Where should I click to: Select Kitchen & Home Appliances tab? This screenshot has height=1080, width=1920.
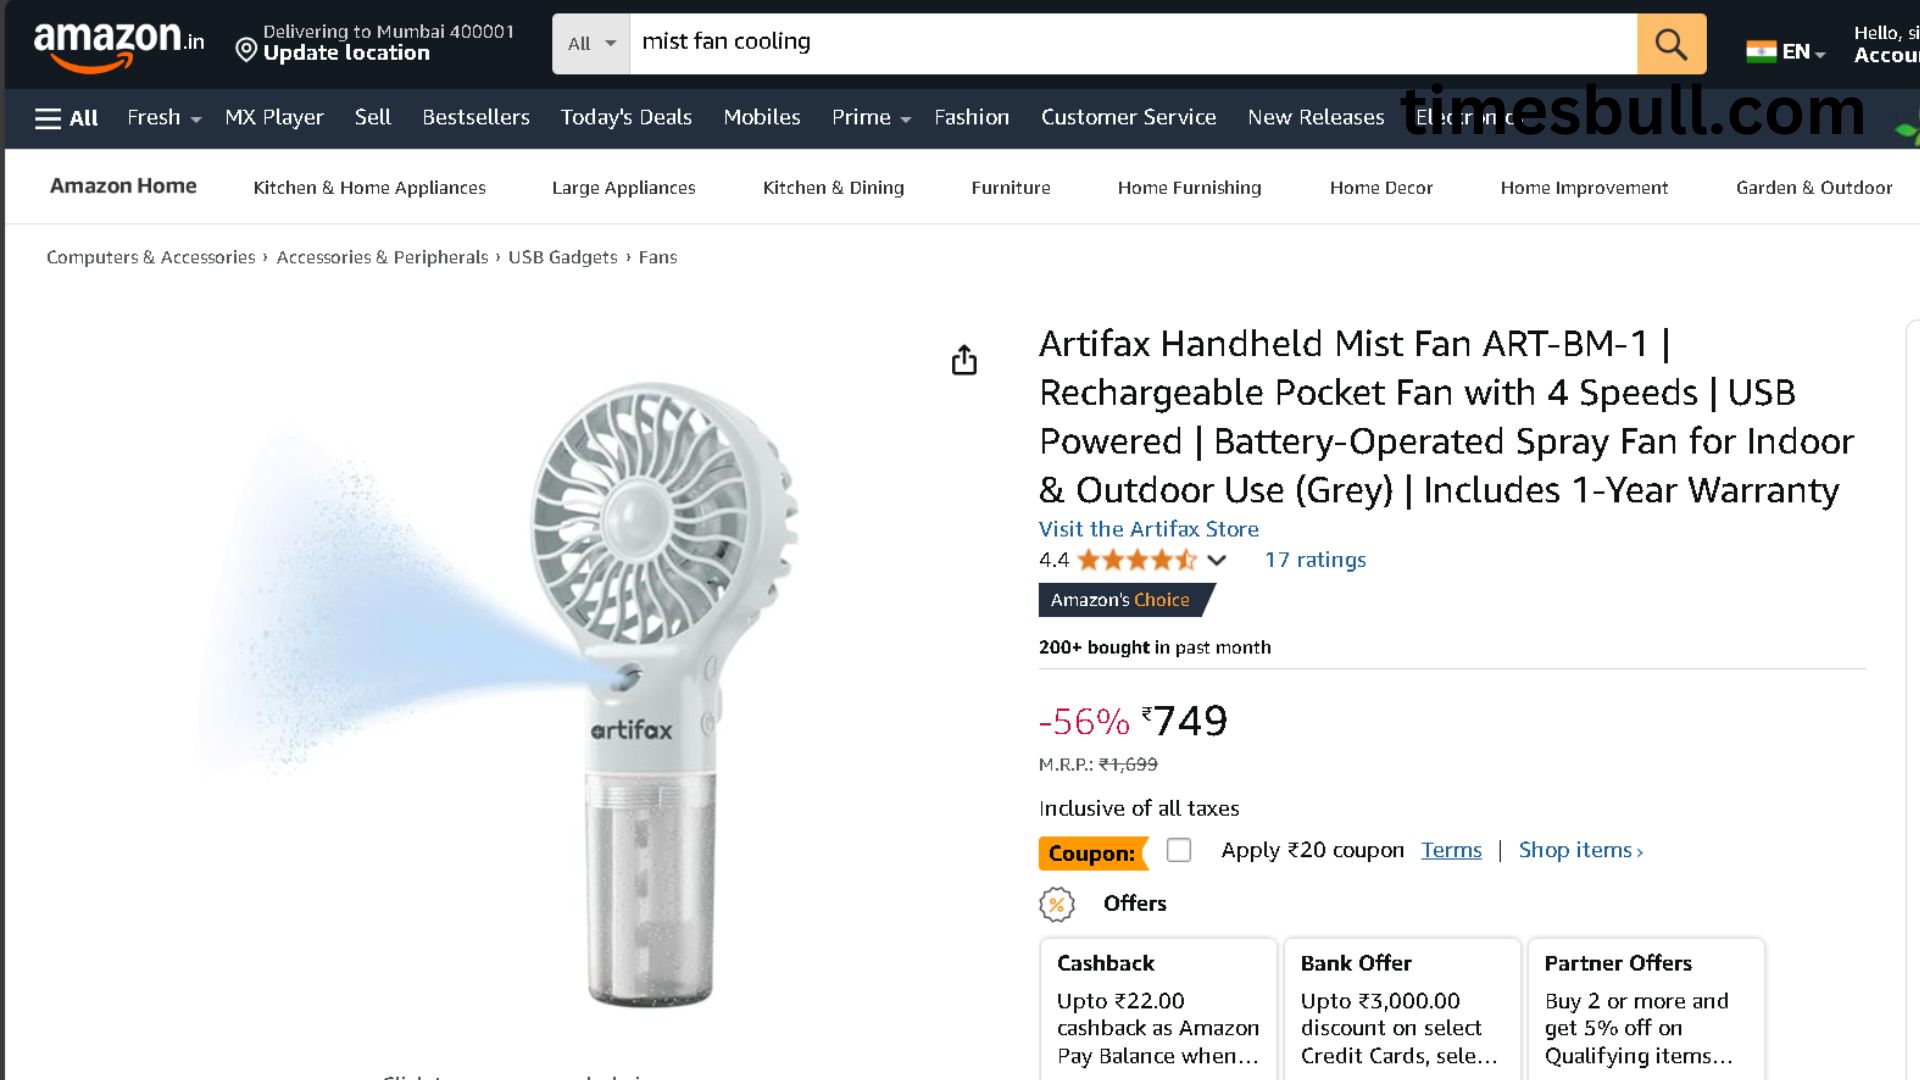point(369,187)
